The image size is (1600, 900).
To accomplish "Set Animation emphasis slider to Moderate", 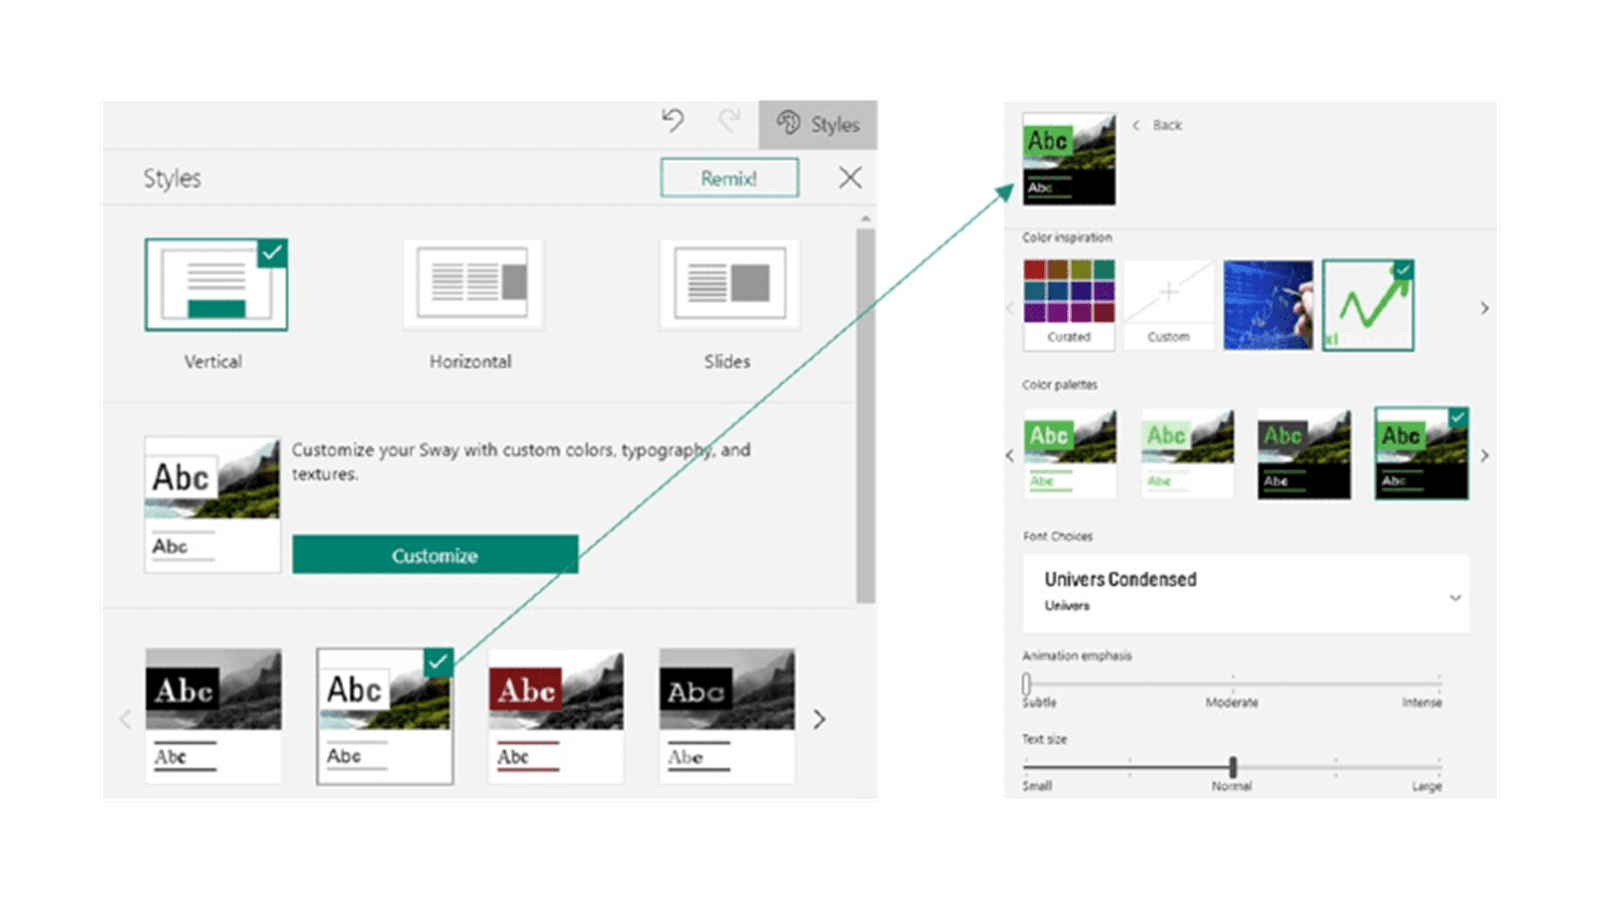I will coord(1232,684).
